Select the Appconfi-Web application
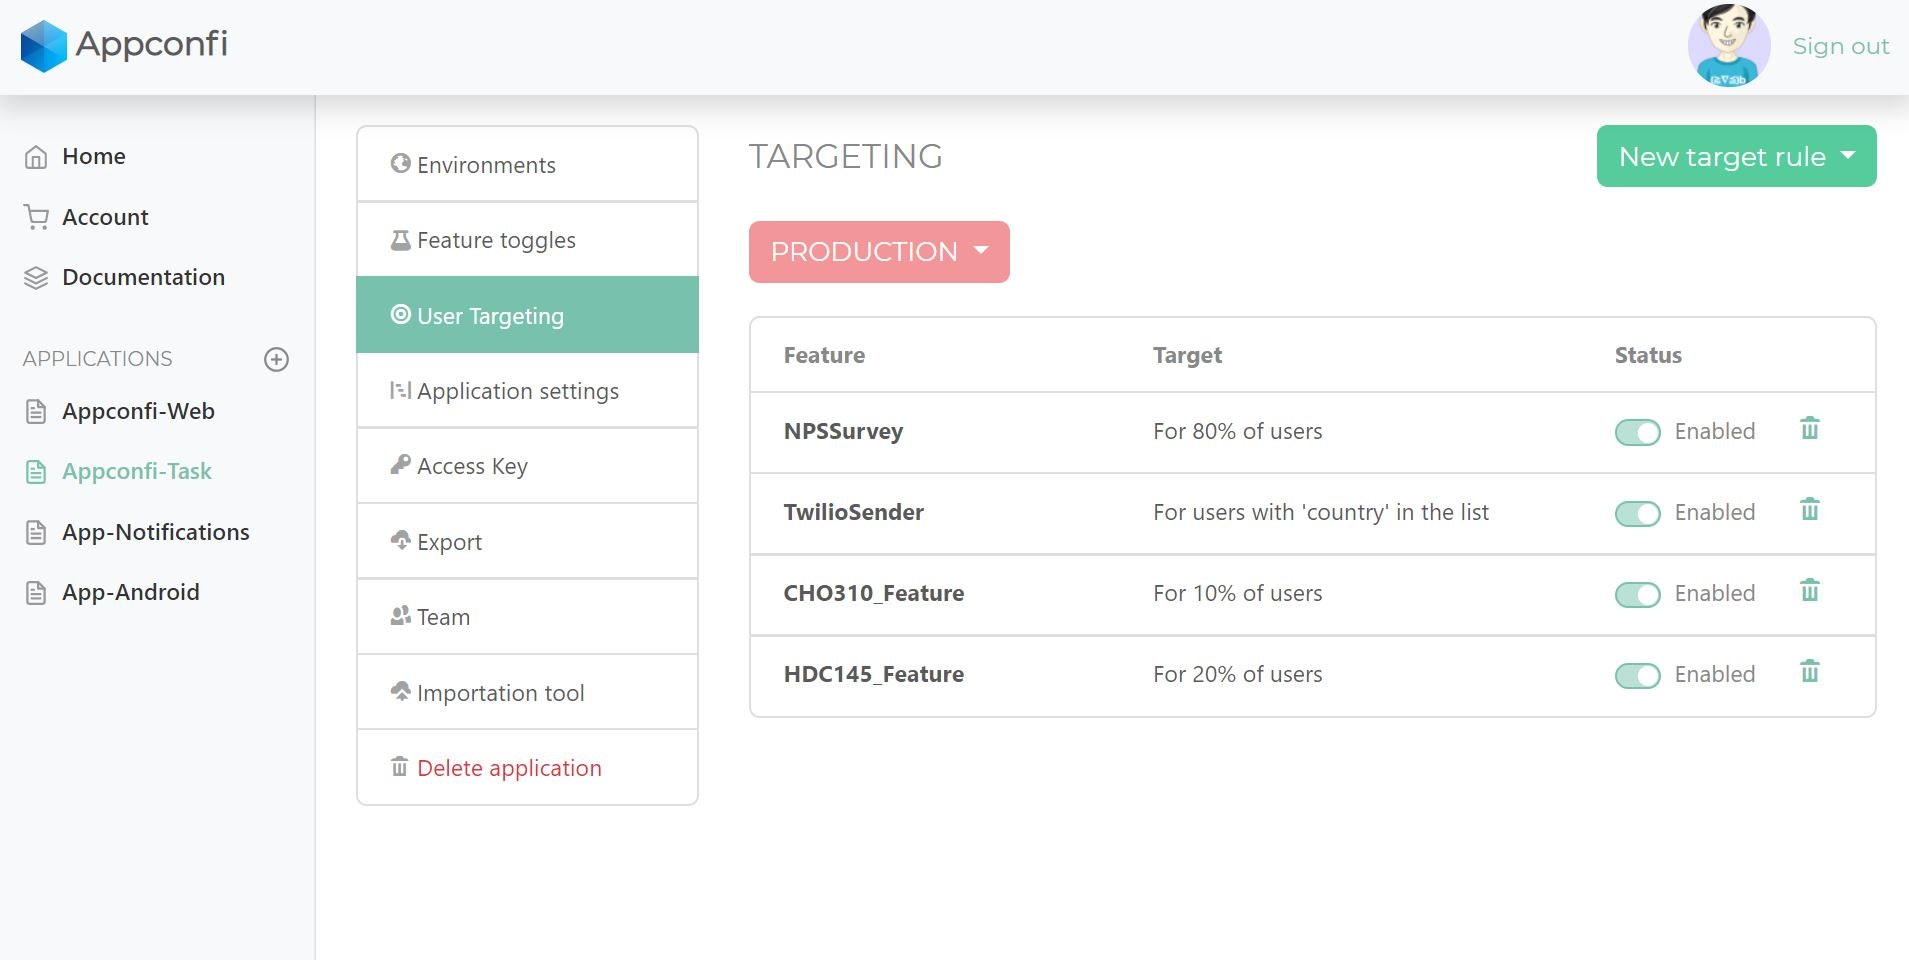This screenshot has height=960, width=1909. coord(138,411)
